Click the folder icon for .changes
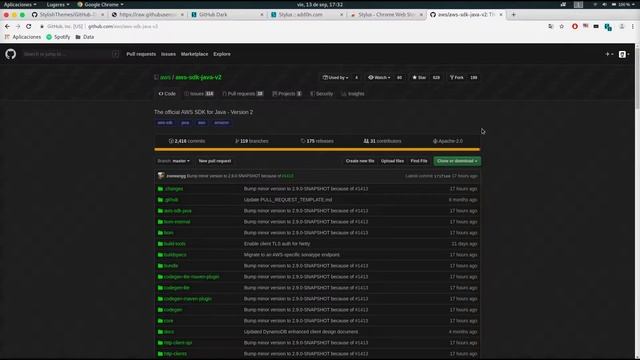This screenshot has width=640, height=360. point(160,189)
